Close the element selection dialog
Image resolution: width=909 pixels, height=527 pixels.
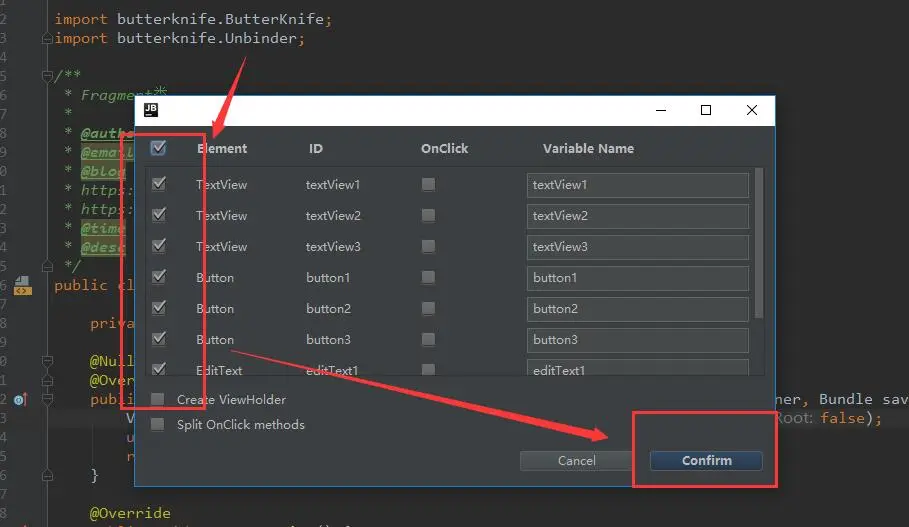click(752, 110)
